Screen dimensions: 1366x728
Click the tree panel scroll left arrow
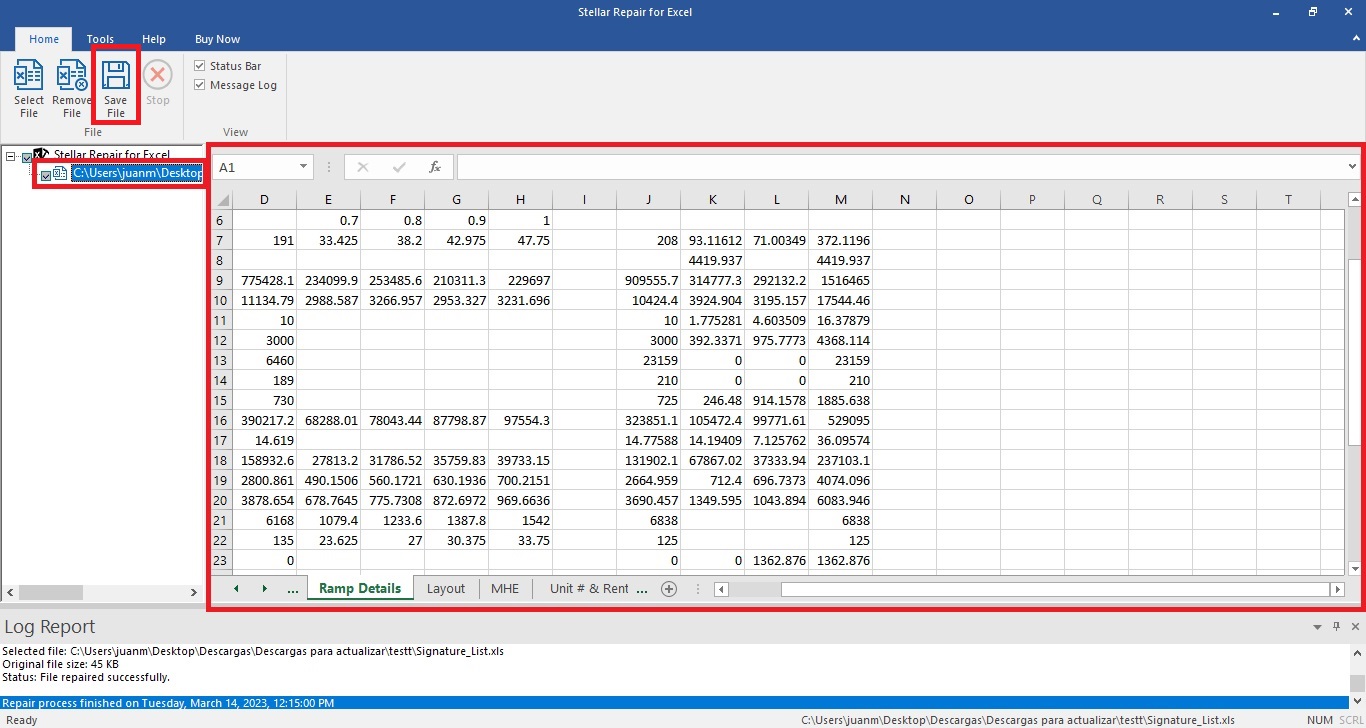click(x=10, y=593)
